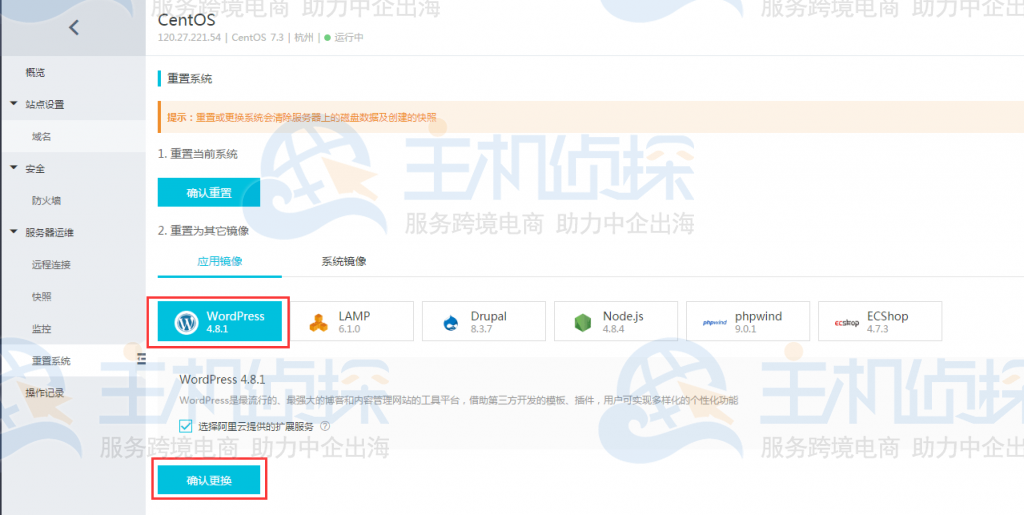The height and width of the screenshot is (515, 1024).
Task: Click the back arrow in sidebar
Action: click(x=73, y=28)
